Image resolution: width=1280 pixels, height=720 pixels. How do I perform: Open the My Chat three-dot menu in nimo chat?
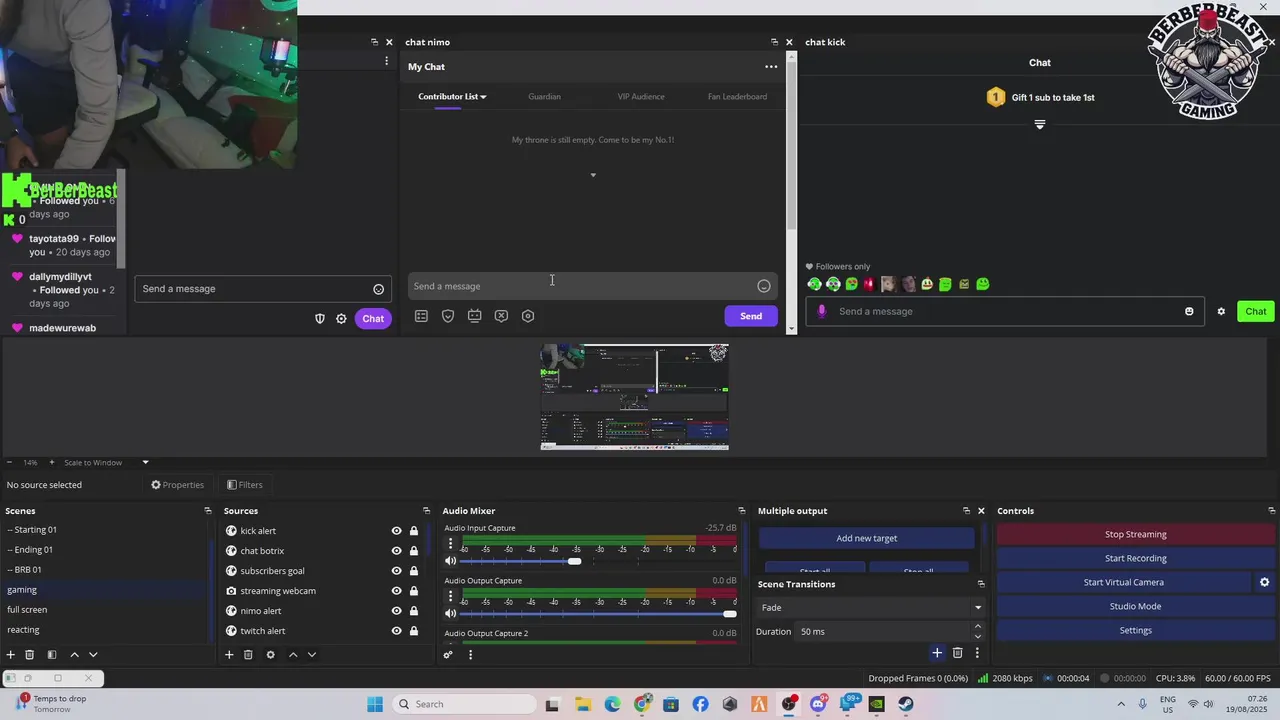(771, 67)
